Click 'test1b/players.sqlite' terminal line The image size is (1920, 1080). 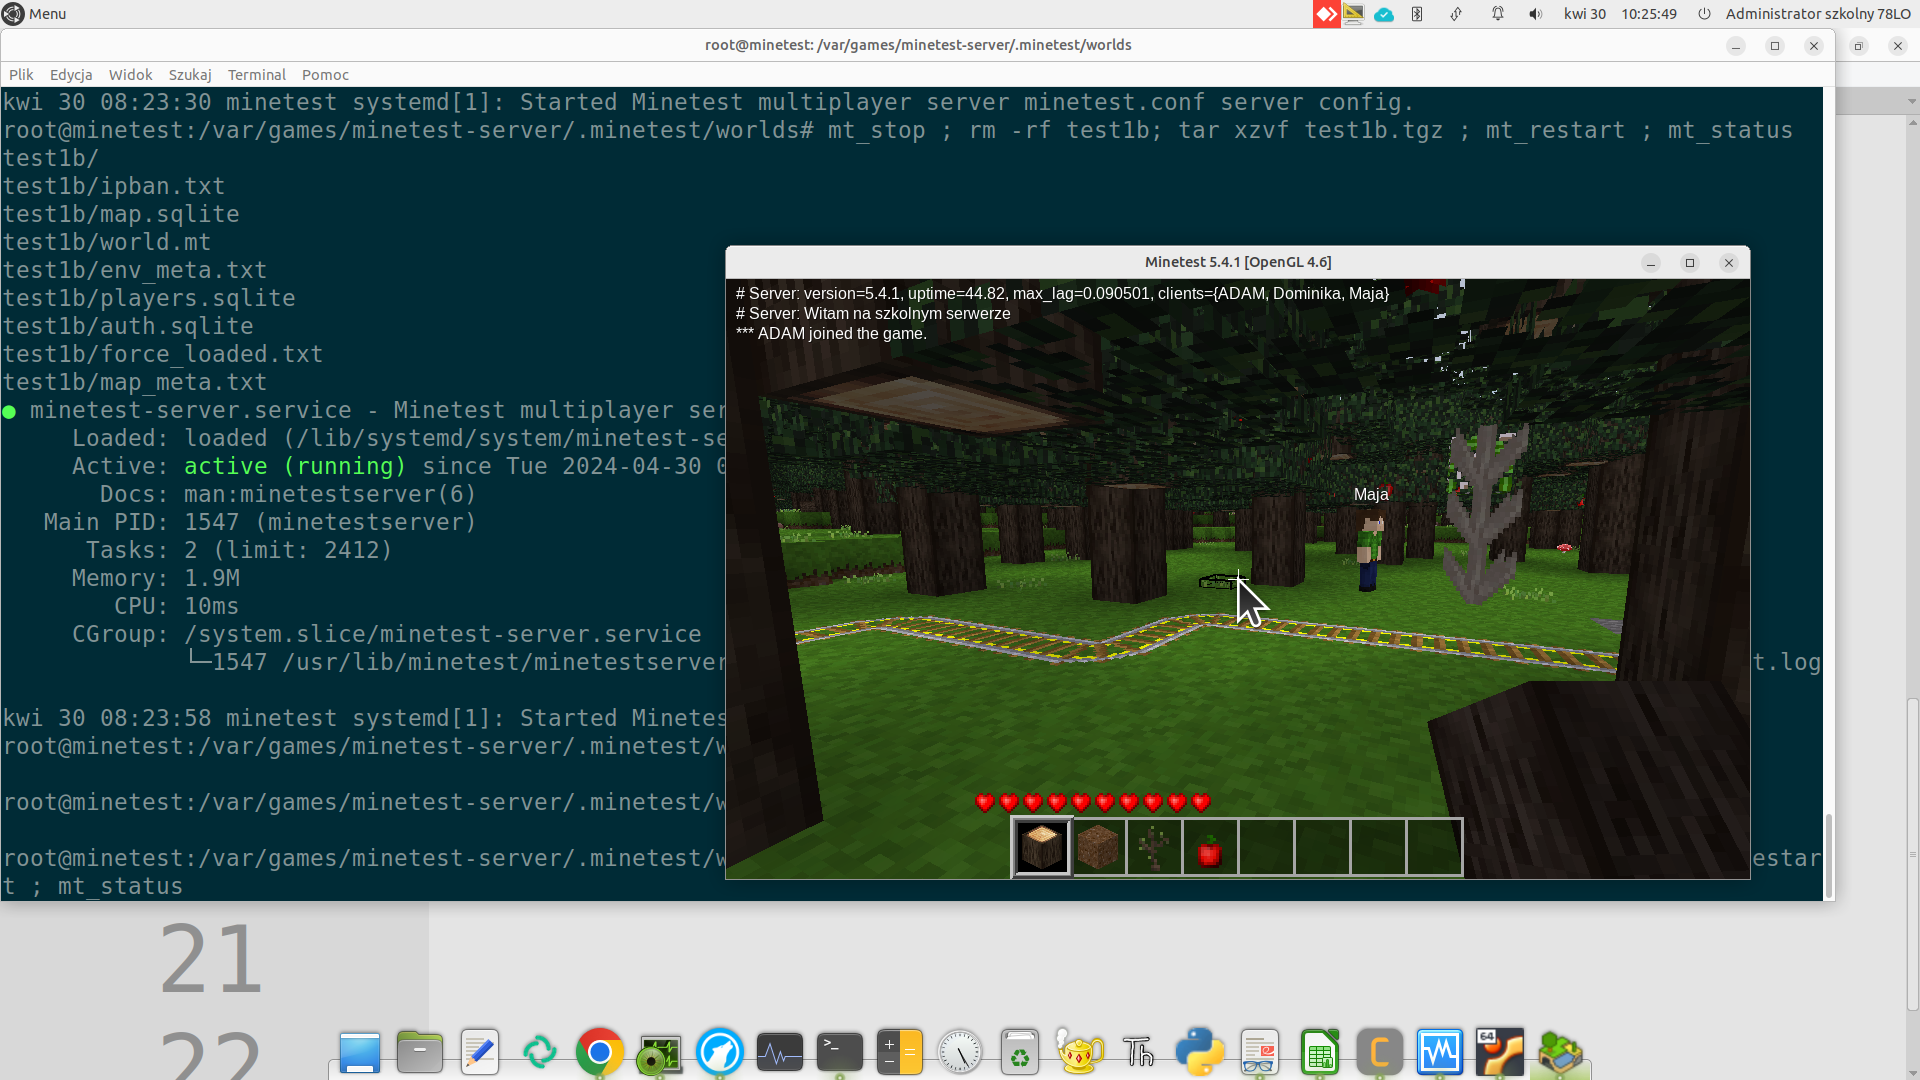click(149, 298)
